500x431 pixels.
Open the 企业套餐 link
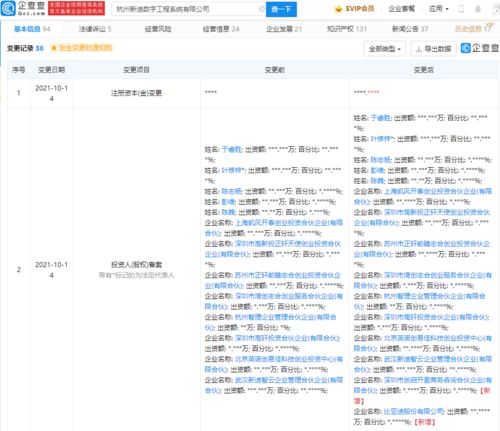[402, 9]
